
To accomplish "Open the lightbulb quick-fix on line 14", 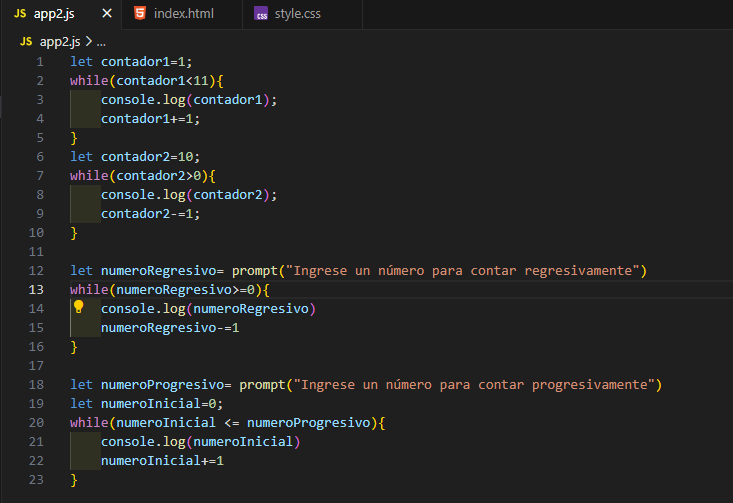I will tap(79, 307).
